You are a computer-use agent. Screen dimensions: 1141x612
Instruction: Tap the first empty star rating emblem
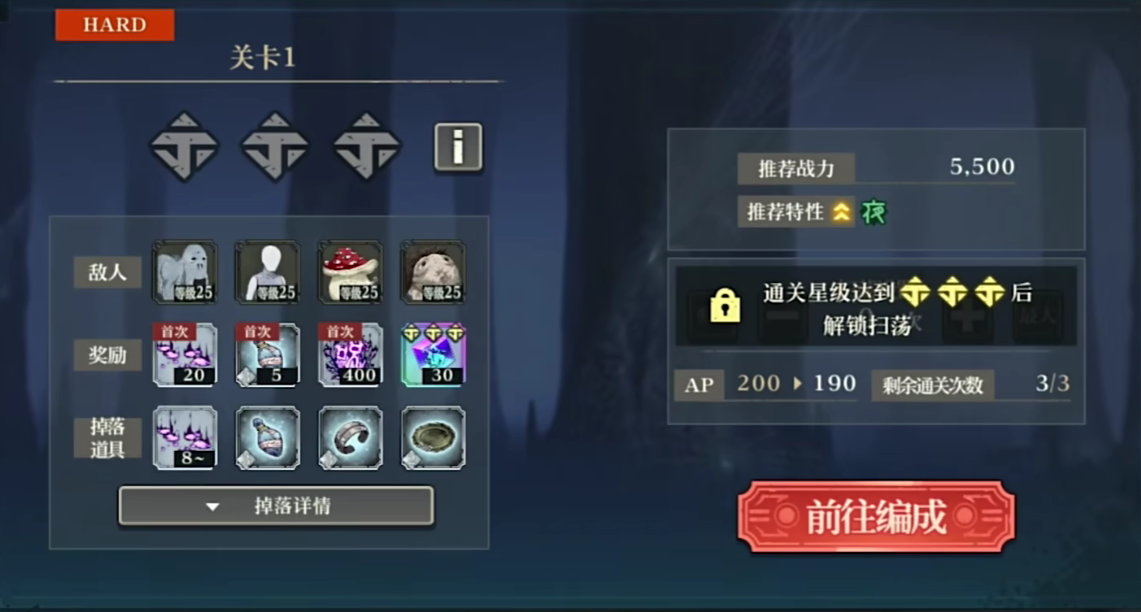(184, 146)
